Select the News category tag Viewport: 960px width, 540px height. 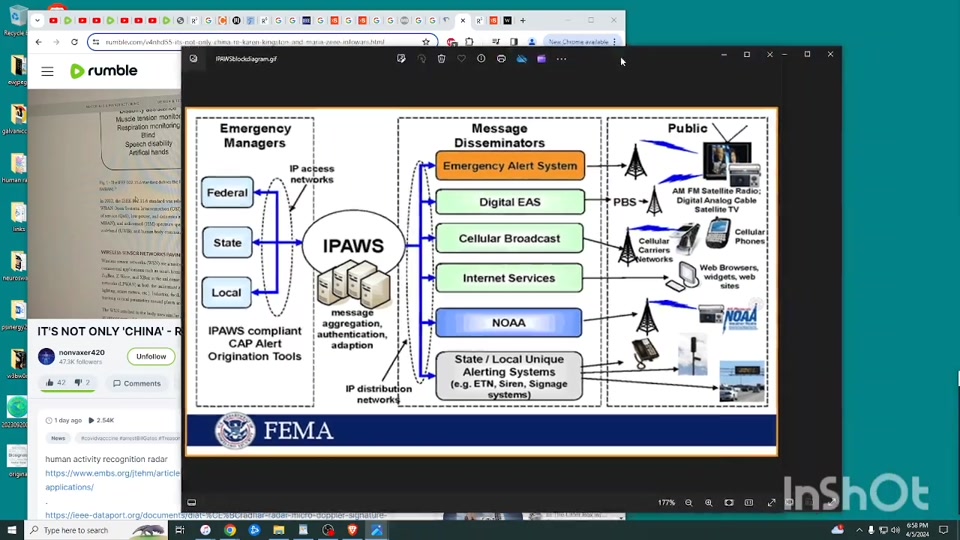pos(58,438)
